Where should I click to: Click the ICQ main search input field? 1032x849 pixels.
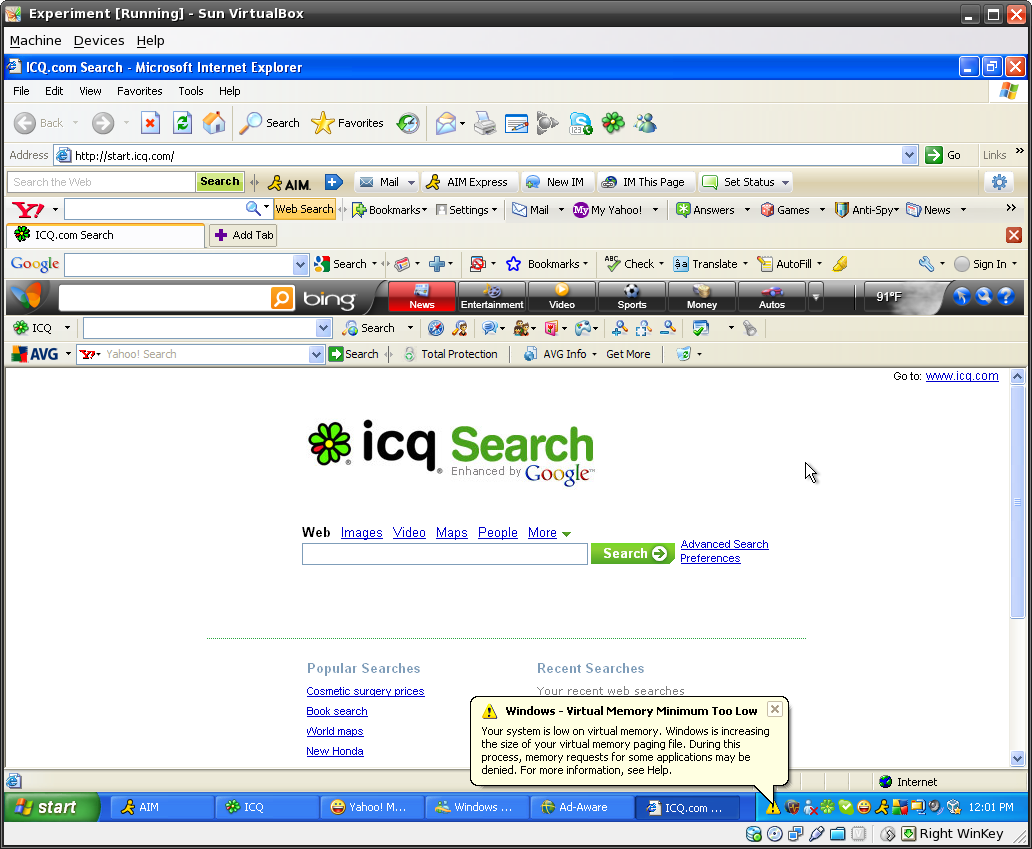point(445,554)
